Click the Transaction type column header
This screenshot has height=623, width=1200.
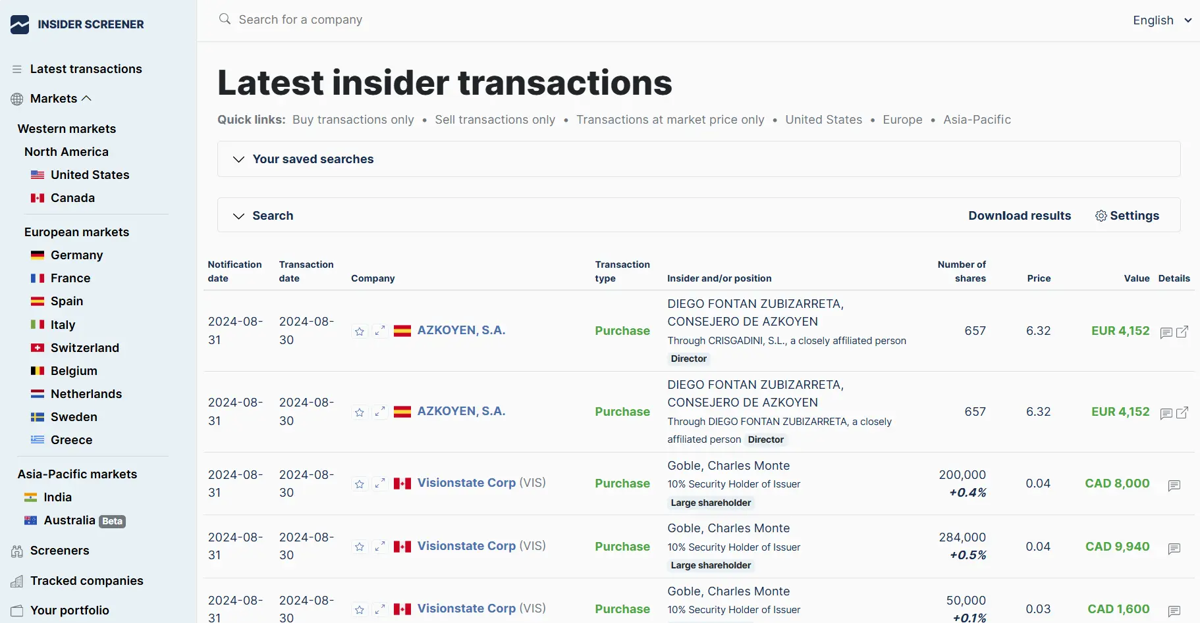click(x=622, y=271)
